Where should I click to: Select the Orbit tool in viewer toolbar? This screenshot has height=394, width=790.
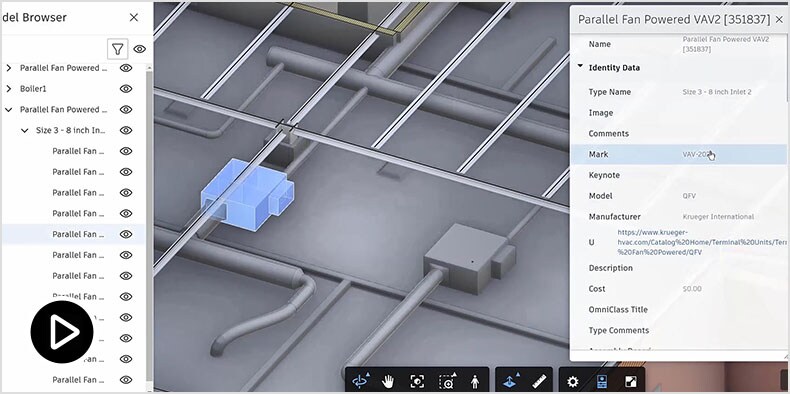point(361,381)
